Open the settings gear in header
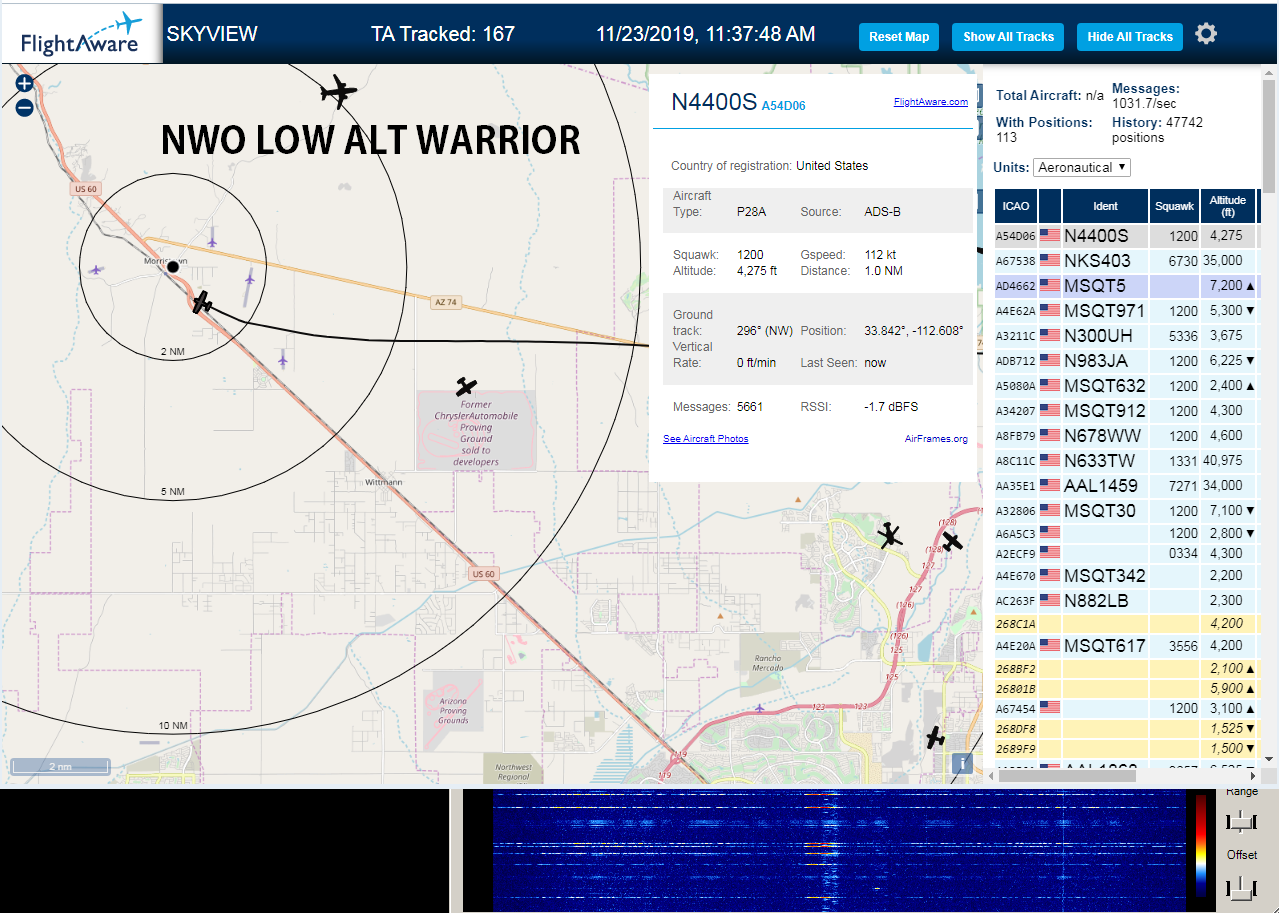 click(x=1206, y=34)
